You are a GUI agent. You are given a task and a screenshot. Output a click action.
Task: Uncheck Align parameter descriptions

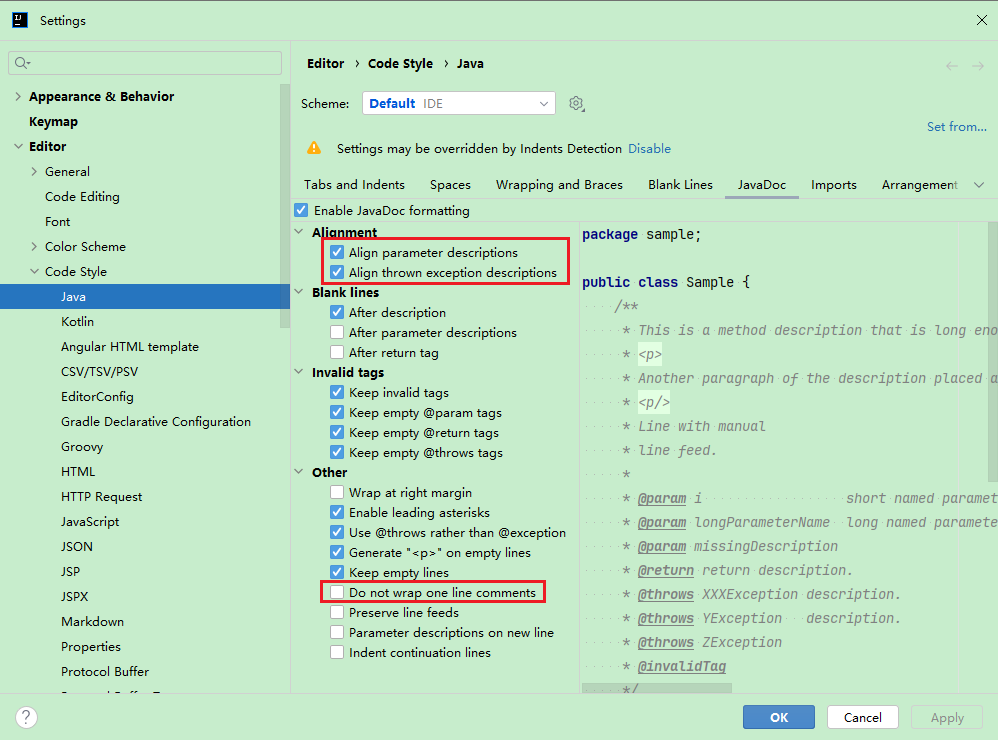click(x=337, y=253)
